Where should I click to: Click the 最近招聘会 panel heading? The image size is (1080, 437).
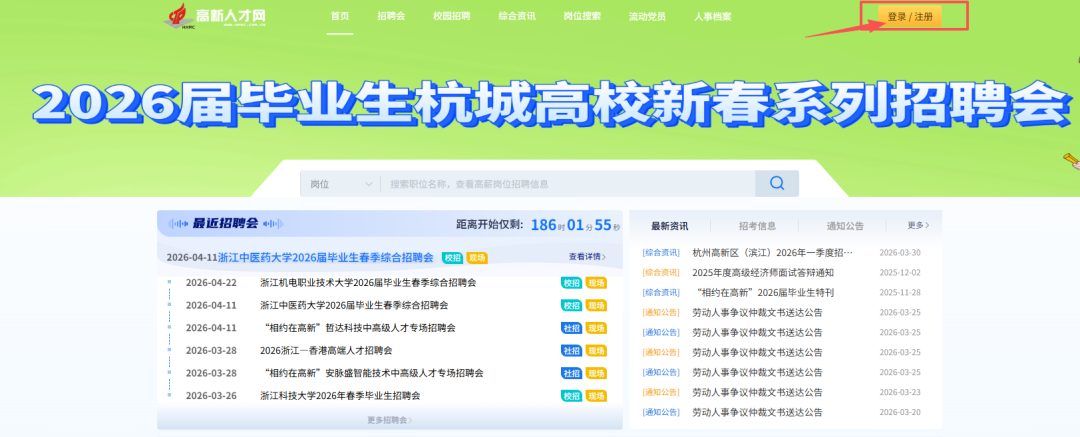[225, 224]
